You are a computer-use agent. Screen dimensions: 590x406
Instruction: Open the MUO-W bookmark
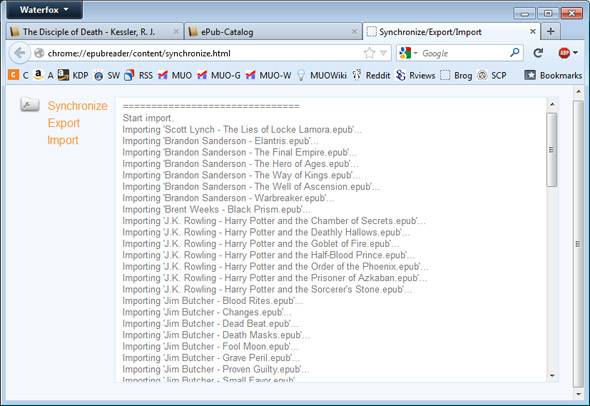268,75
